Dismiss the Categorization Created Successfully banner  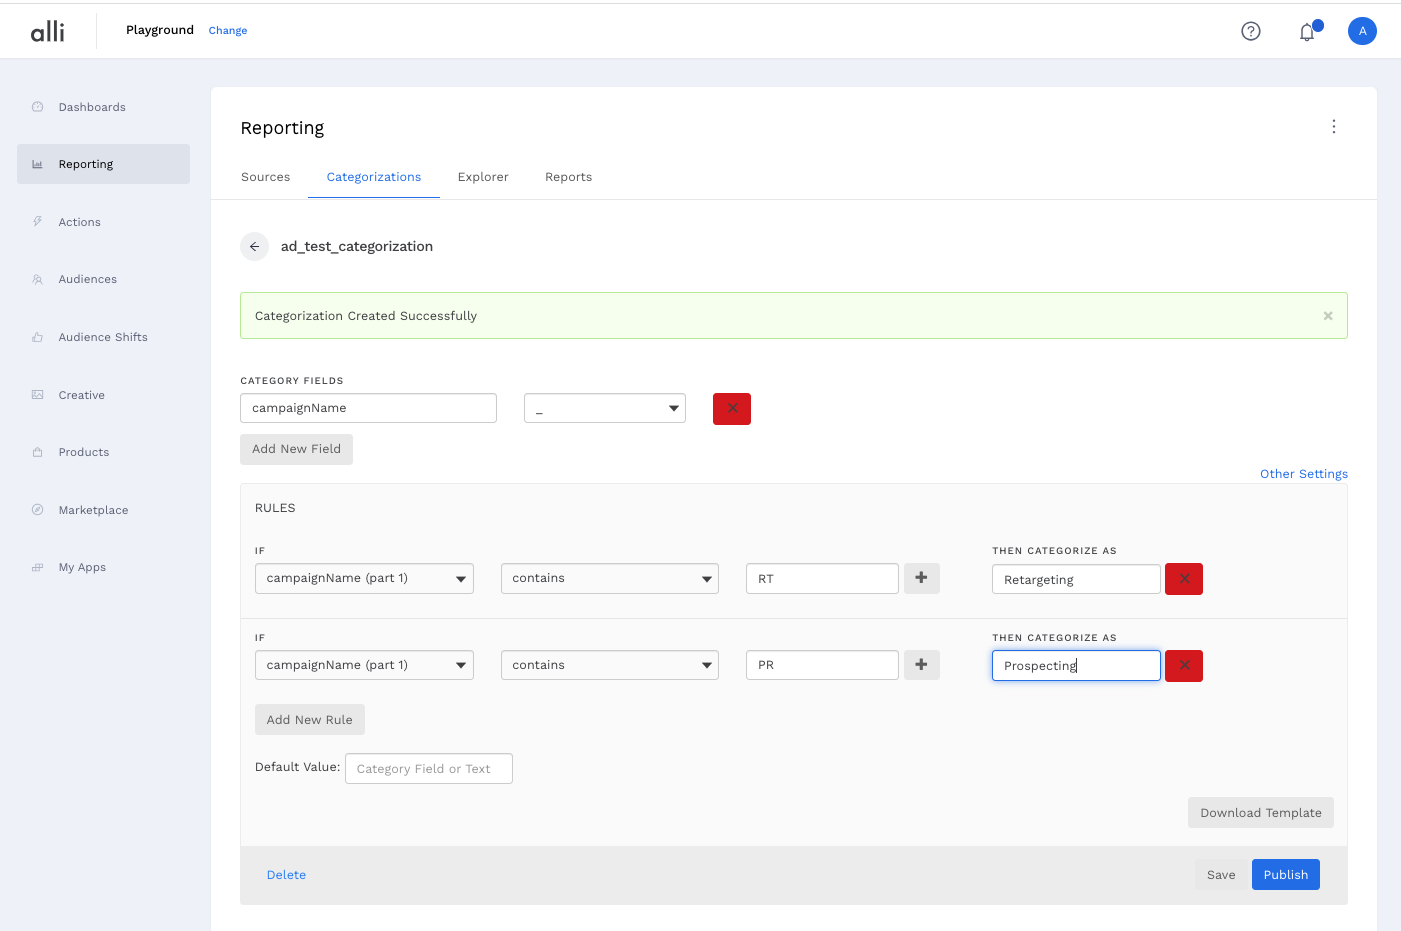click(1328, 316)
